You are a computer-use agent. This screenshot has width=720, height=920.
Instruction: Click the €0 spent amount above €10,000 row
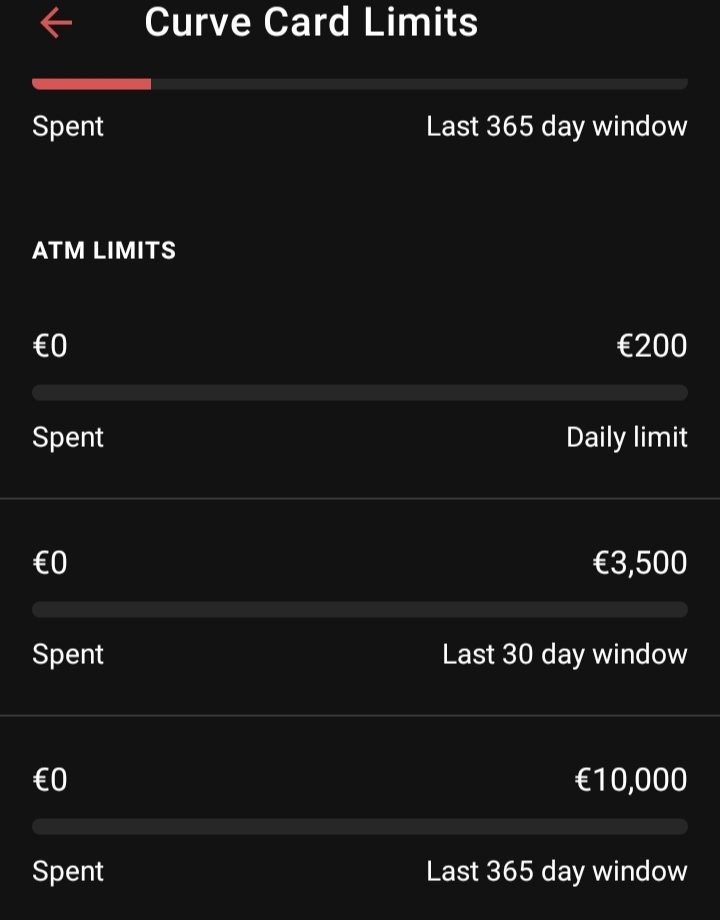[x=50, y=780]
